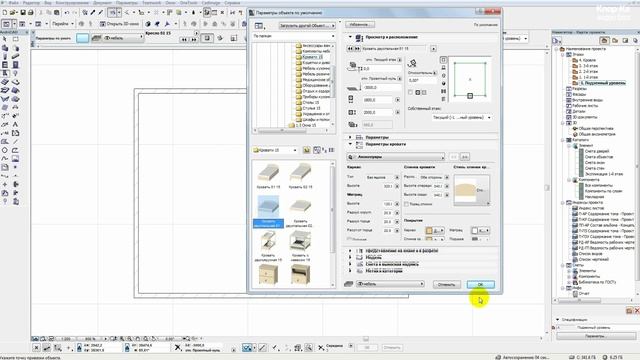Toggle the headboard end checkbox
The width and height of the screenshot is (640, 360).
pyautogui.click(x=406, y=204)
